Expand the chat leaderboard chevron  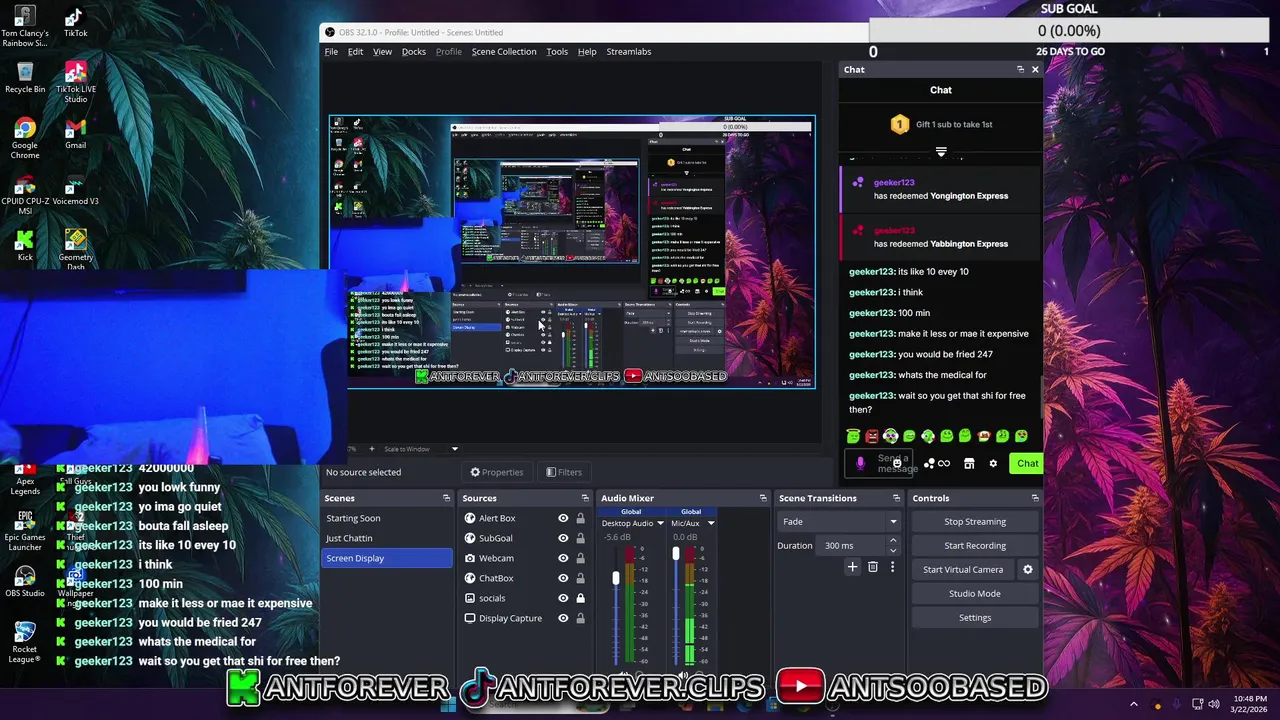click(x=941, y=152)
